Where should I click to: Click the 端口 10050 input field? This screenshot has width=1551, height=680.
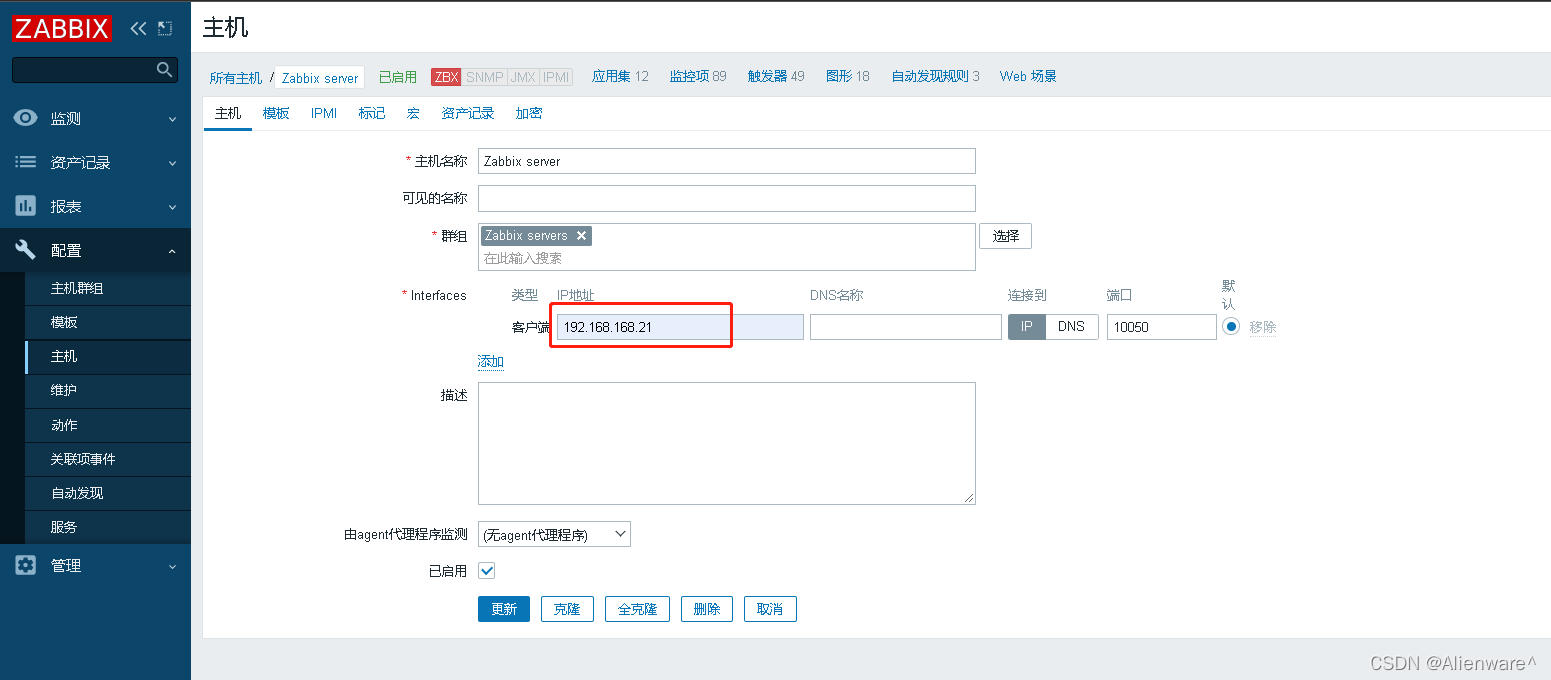(x=1162, y=327)
